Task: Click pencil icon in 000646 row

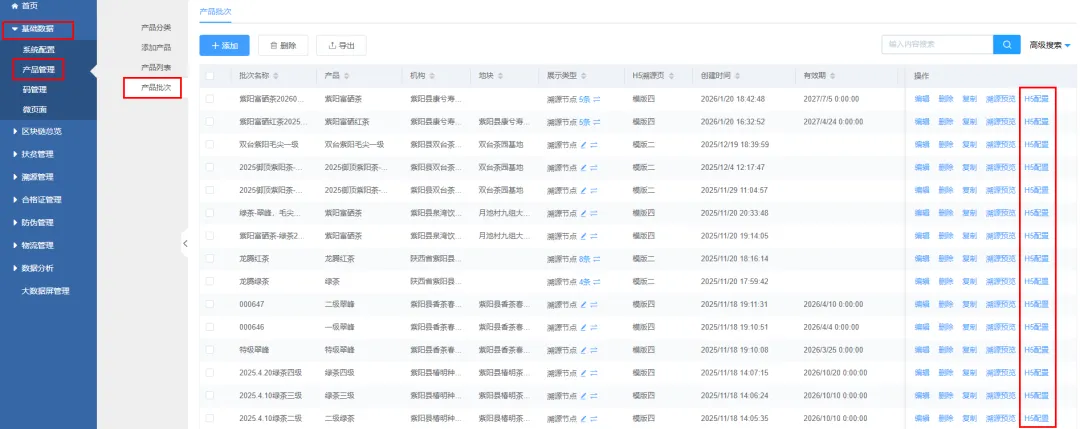Action: pos(583,327)
